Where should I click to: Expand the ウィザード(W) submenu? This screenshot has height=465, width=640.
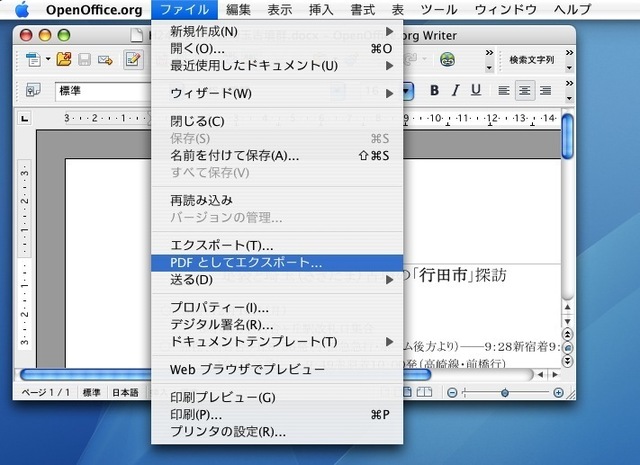pyautogui.click(x=277, y=93)
